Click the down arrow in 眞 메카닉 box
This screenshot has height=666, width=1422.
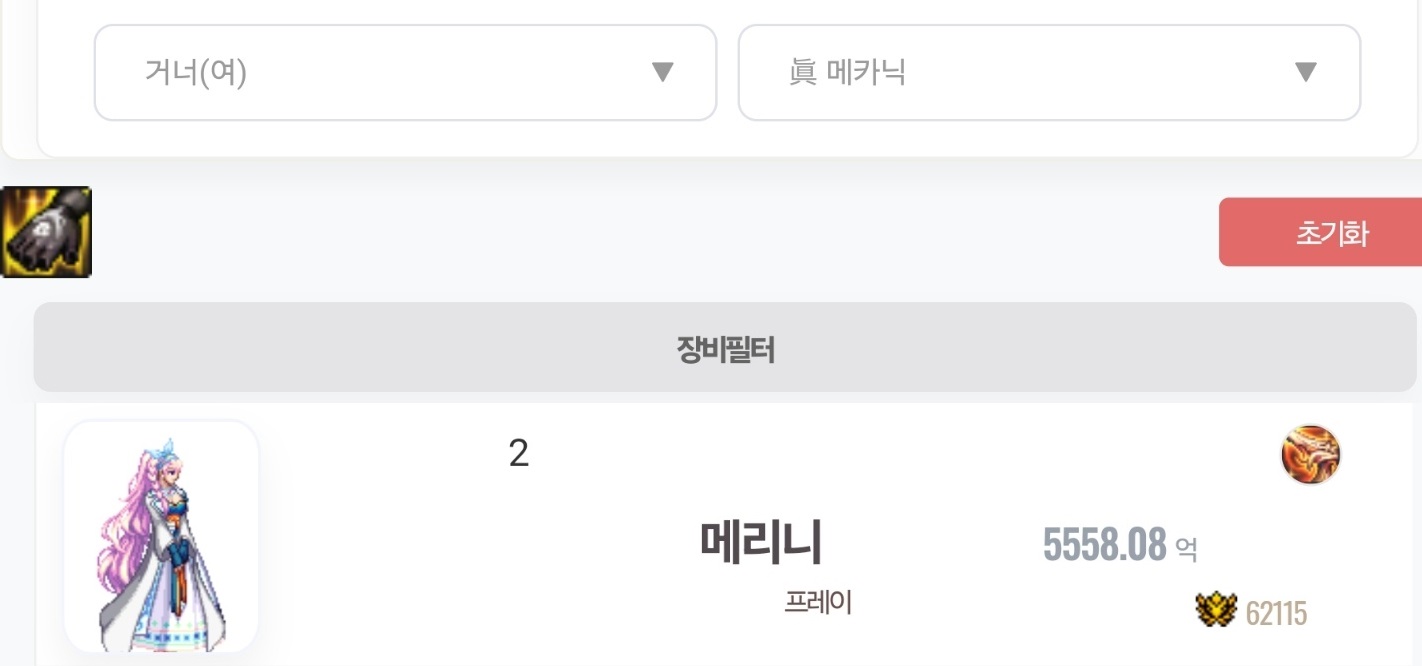1305,72
